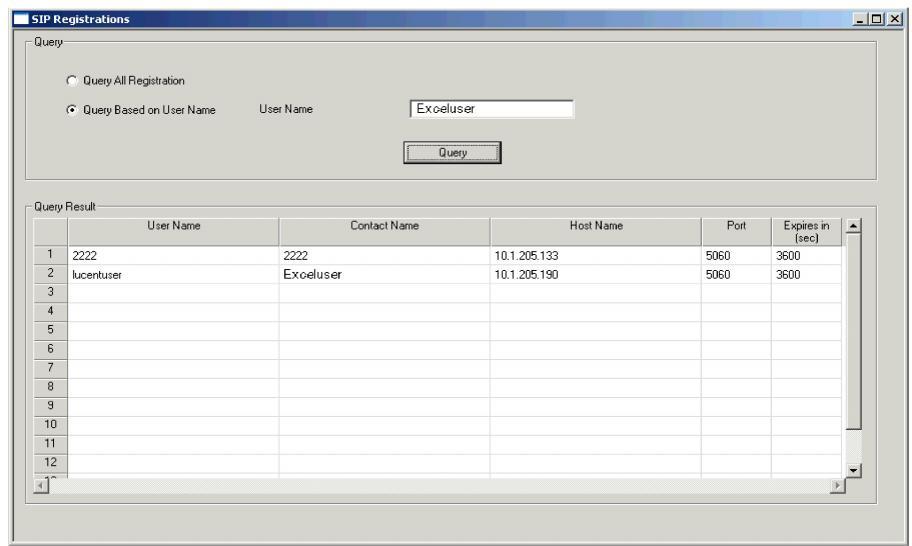Screen dimensions: 912x546
Task: Click the User Name column header
Action: coord(173,227)
